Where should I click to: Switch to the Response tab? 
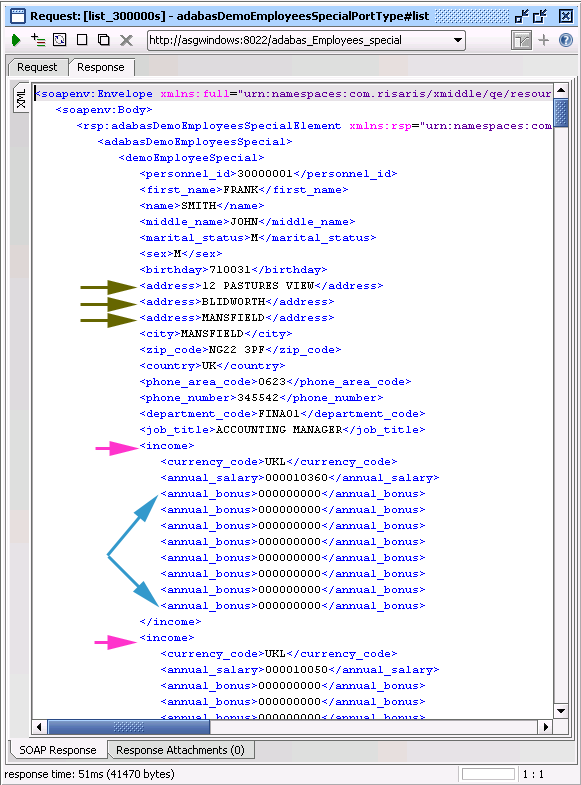(101, 67)
